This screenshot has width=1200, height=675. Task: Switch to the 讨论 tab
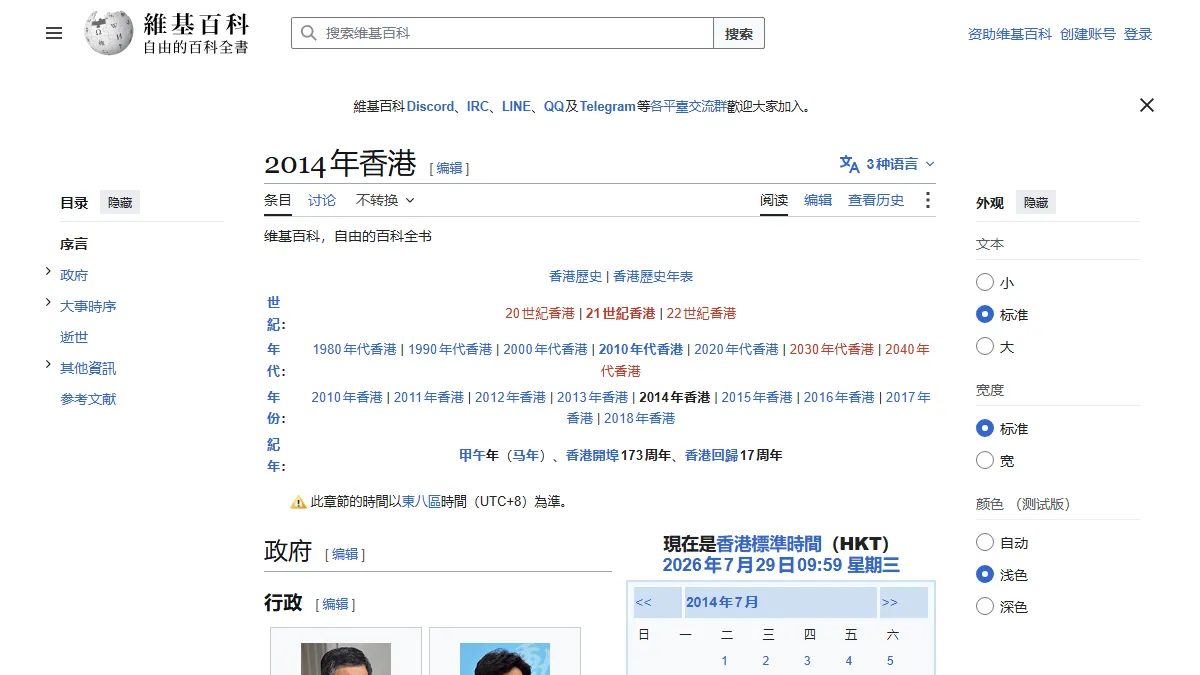click(322, 200)
